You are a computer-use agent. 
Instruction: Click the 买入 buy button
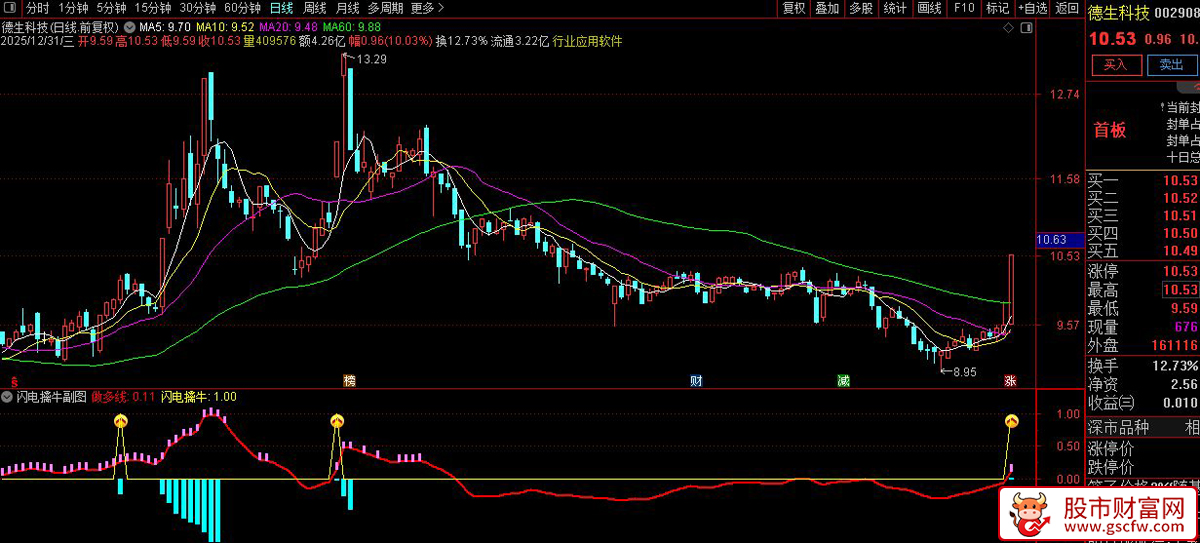click(x=1116, y=65)
